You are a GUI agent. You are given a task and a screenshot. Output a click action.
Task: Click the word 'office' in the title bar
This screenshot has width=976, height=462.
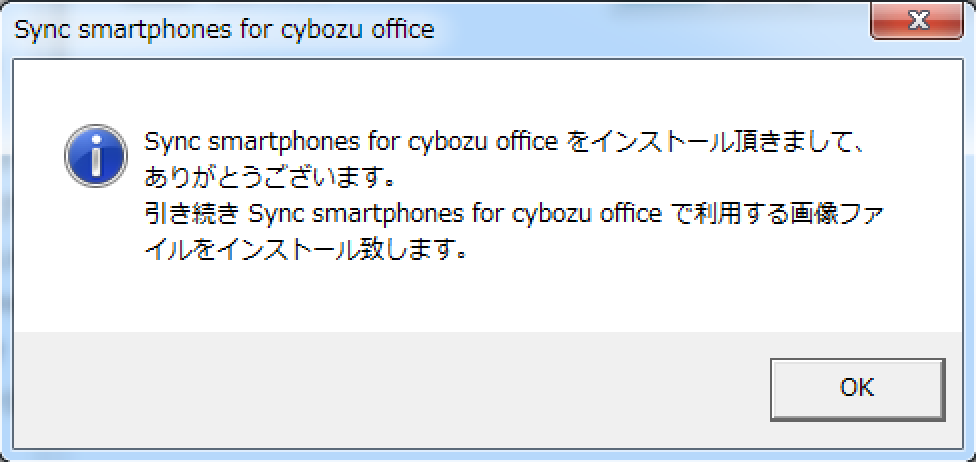pos(403,29)
